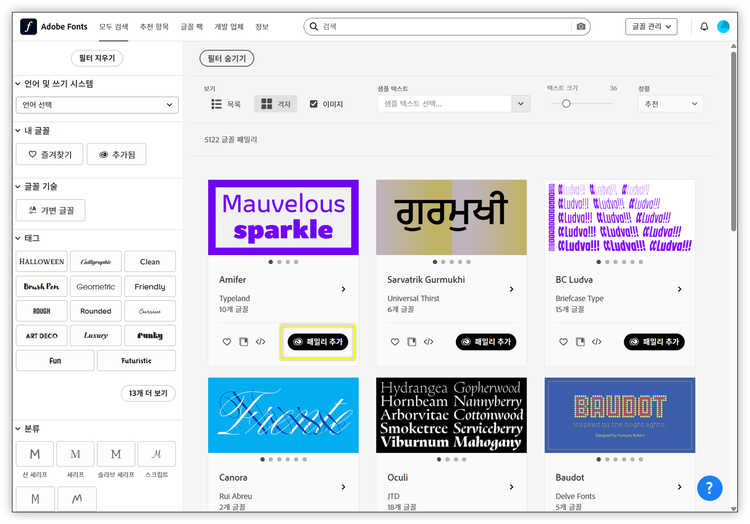Screen dimensions: 750x524
Task: Open Oculi font preview thumbnail
Action: [x=451, y=415]
